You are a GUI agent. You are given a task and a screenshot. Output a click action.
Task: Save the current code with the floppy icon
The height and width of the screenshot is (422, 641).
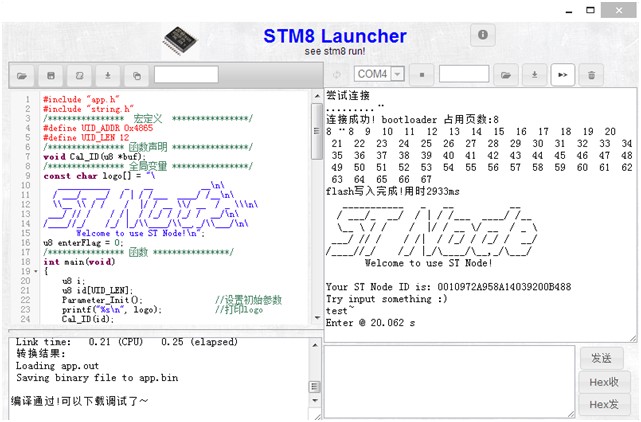pyautogui.click(x=51, y=76)
